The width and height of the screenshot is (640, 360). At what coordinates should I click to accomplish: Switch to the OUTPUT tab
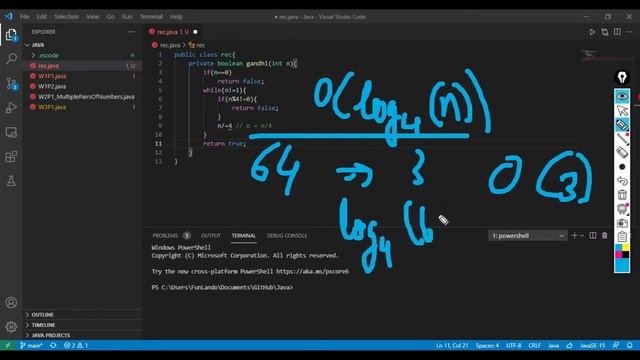[211, 236]
